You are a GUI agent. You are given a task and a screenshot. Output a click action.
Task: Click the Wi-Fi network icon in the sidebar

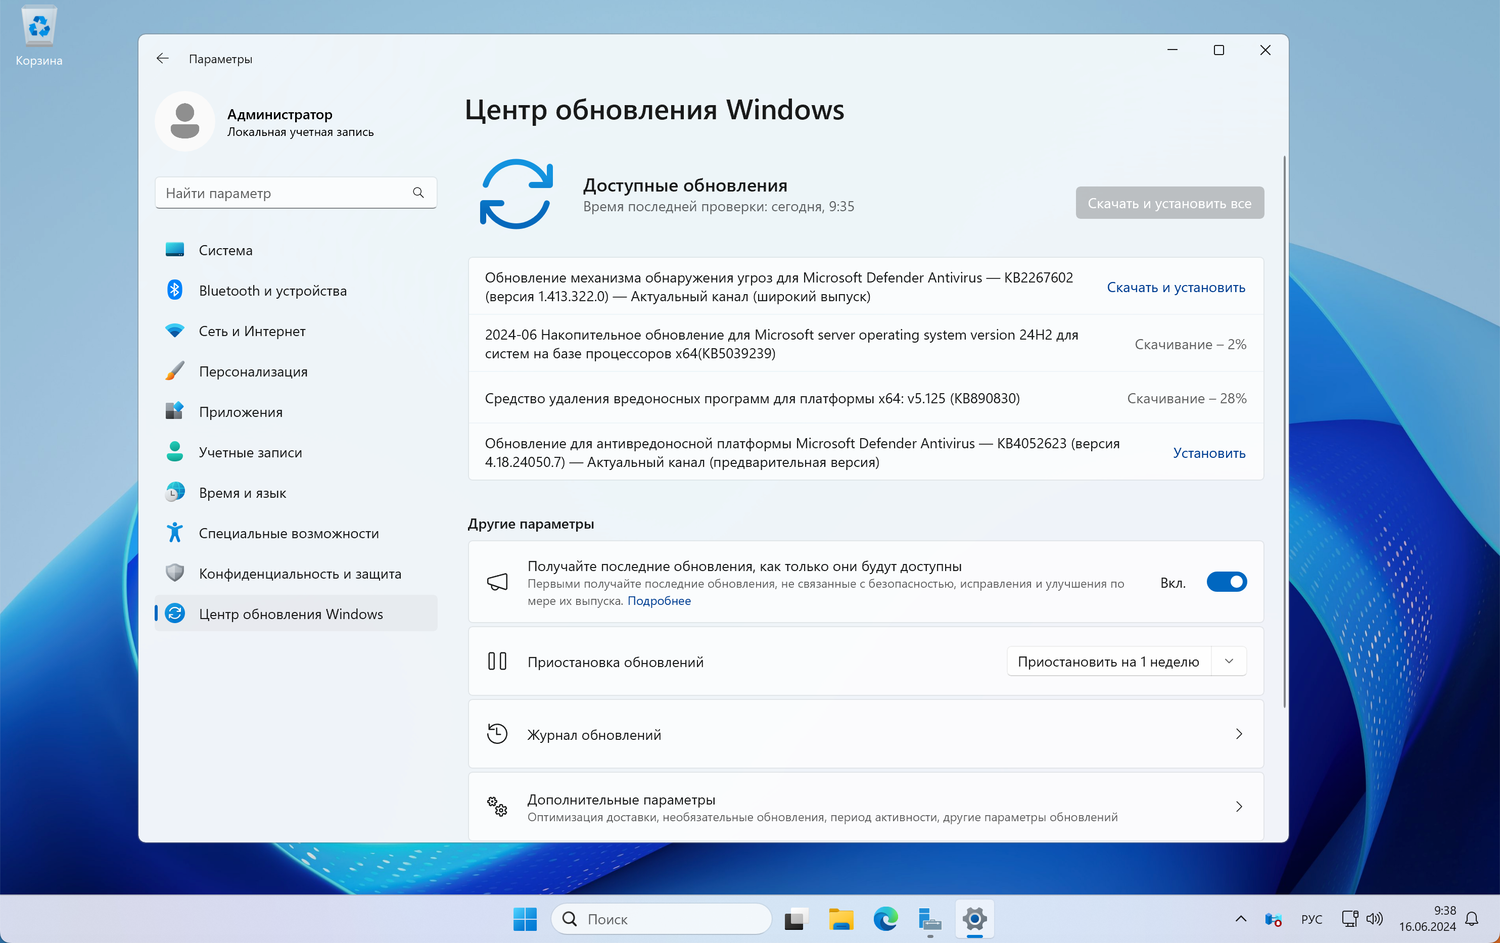click(x=175, y=331)
